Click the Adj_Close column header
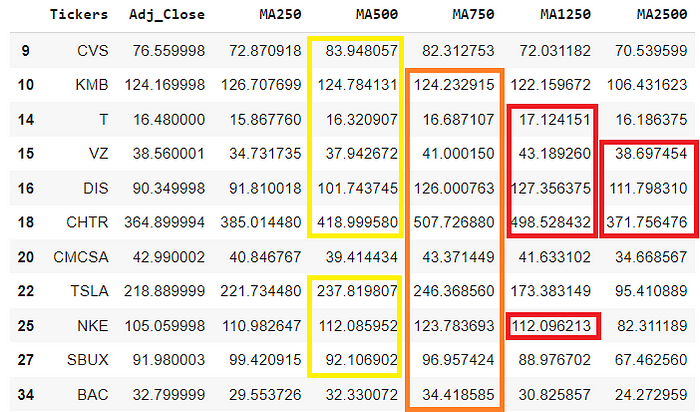The width and height of the screenshot is (700, 412). 167,14
